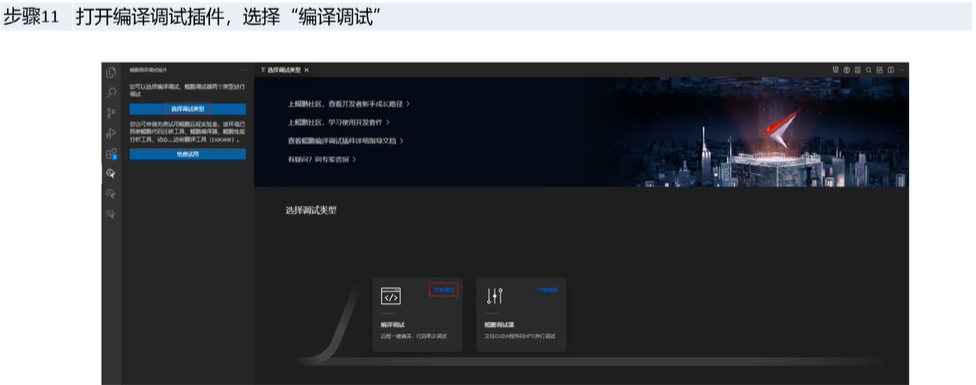The image size is (976, 385).
Task: Open the 有疑问？问专家咨询 link
Action: click(322, 160)
